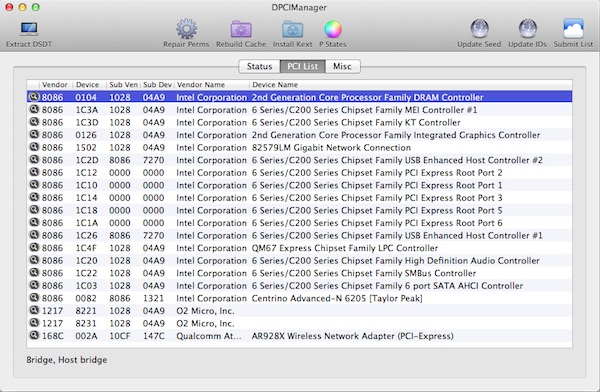Click magnifier icon for device 0082 row
The height and width of the screenshot is (392, 600).
click(x=34, y=297)
